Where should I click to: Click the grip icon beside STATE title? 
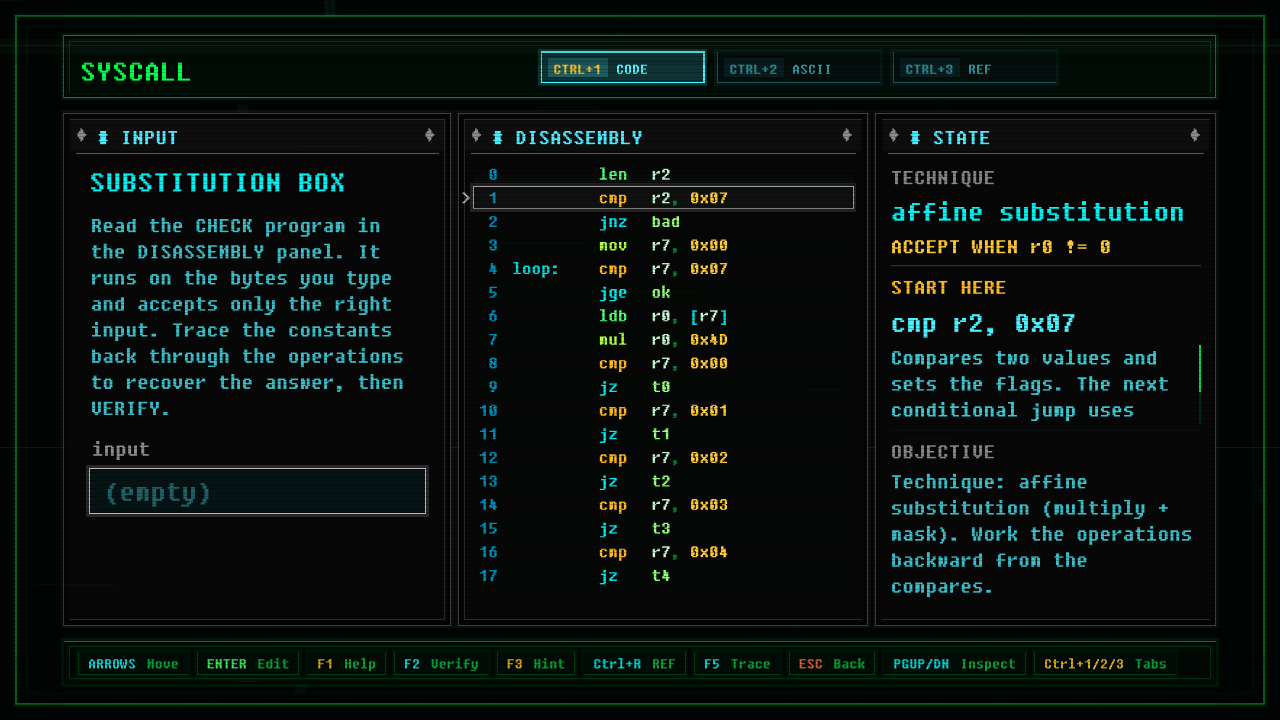(x=915, y=137)
